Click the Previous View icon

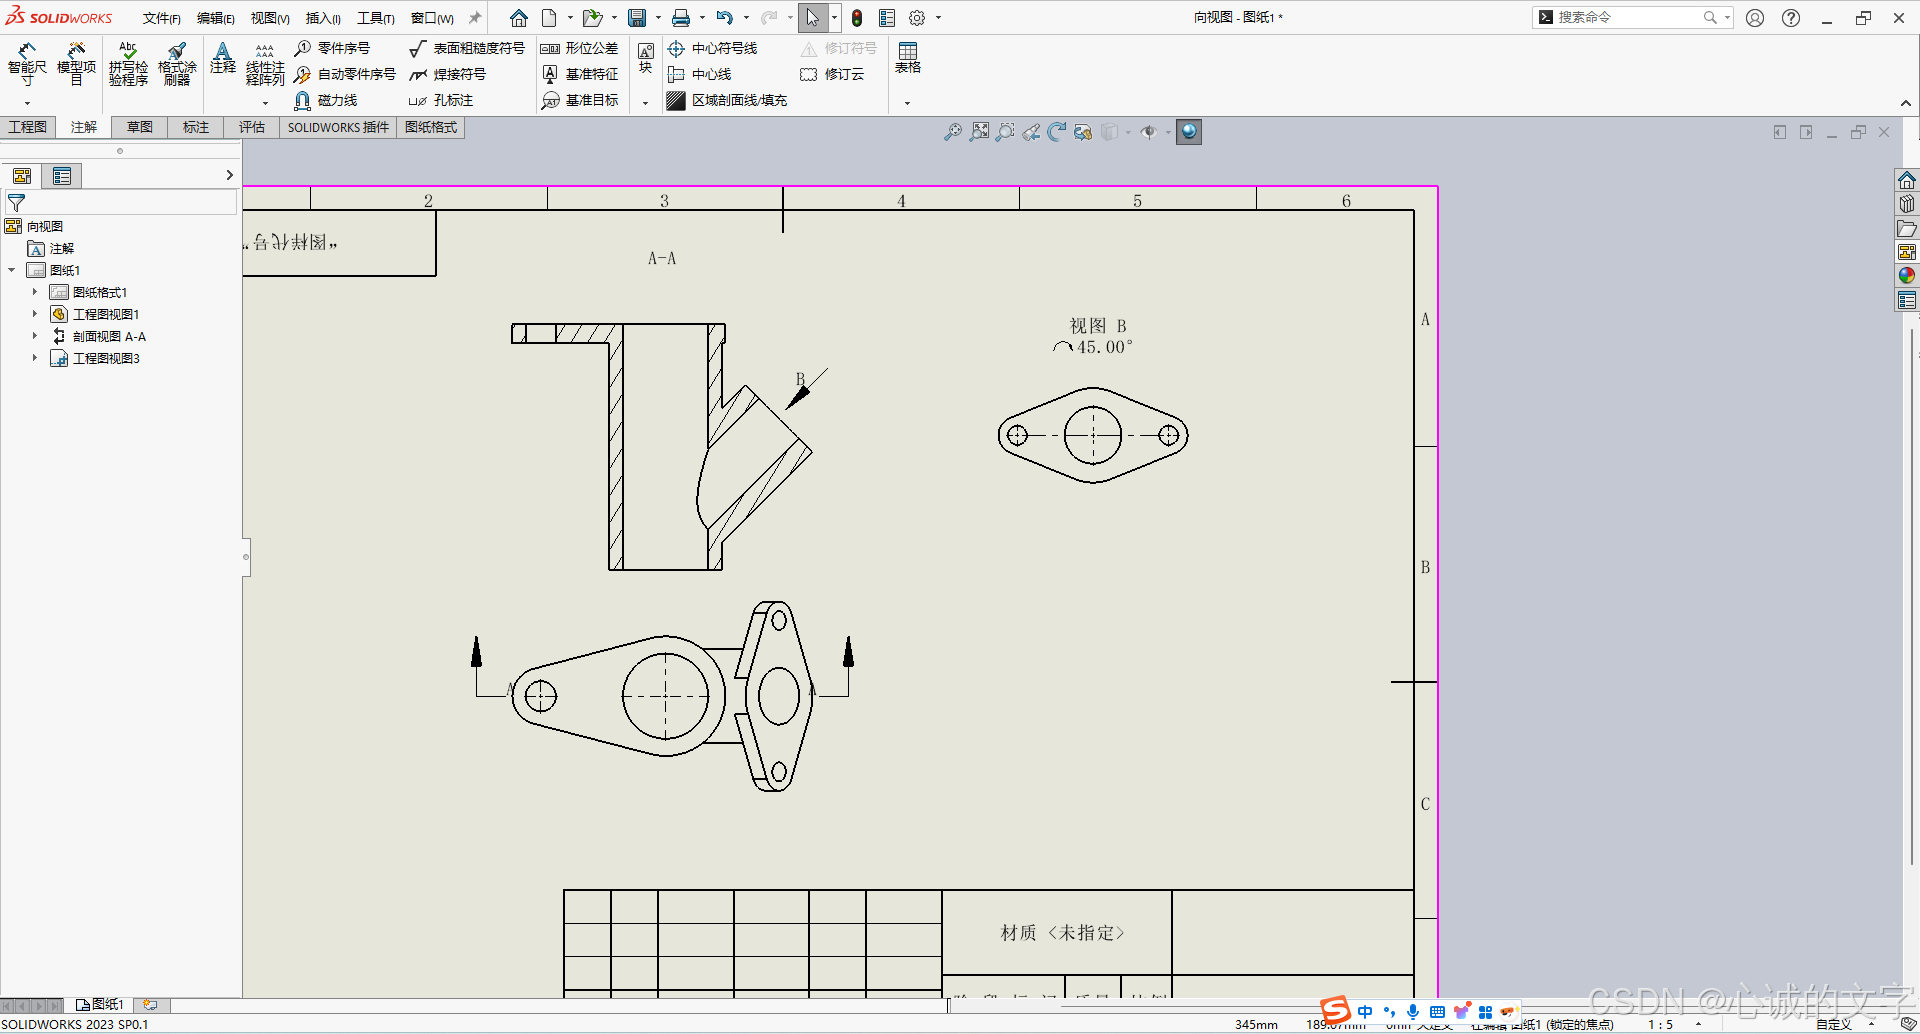tap(1031, 132)
